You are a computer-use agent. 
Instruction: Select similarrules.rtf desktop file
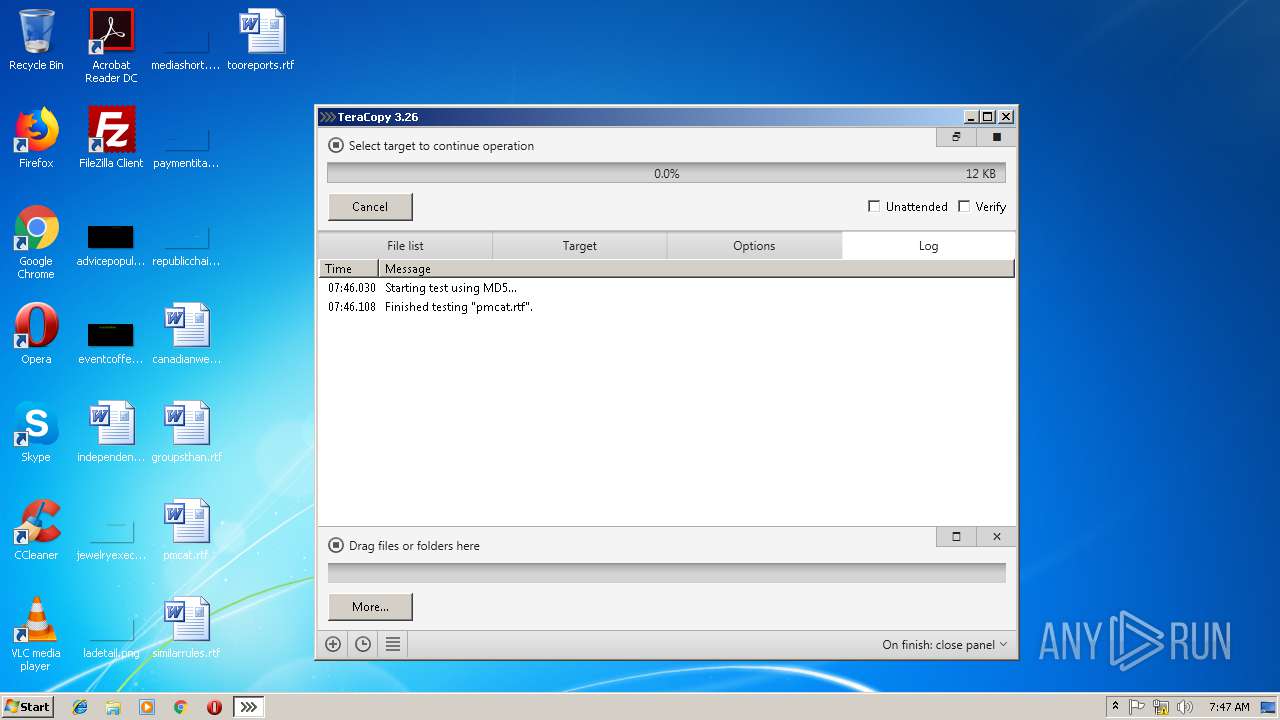[186, 628]
